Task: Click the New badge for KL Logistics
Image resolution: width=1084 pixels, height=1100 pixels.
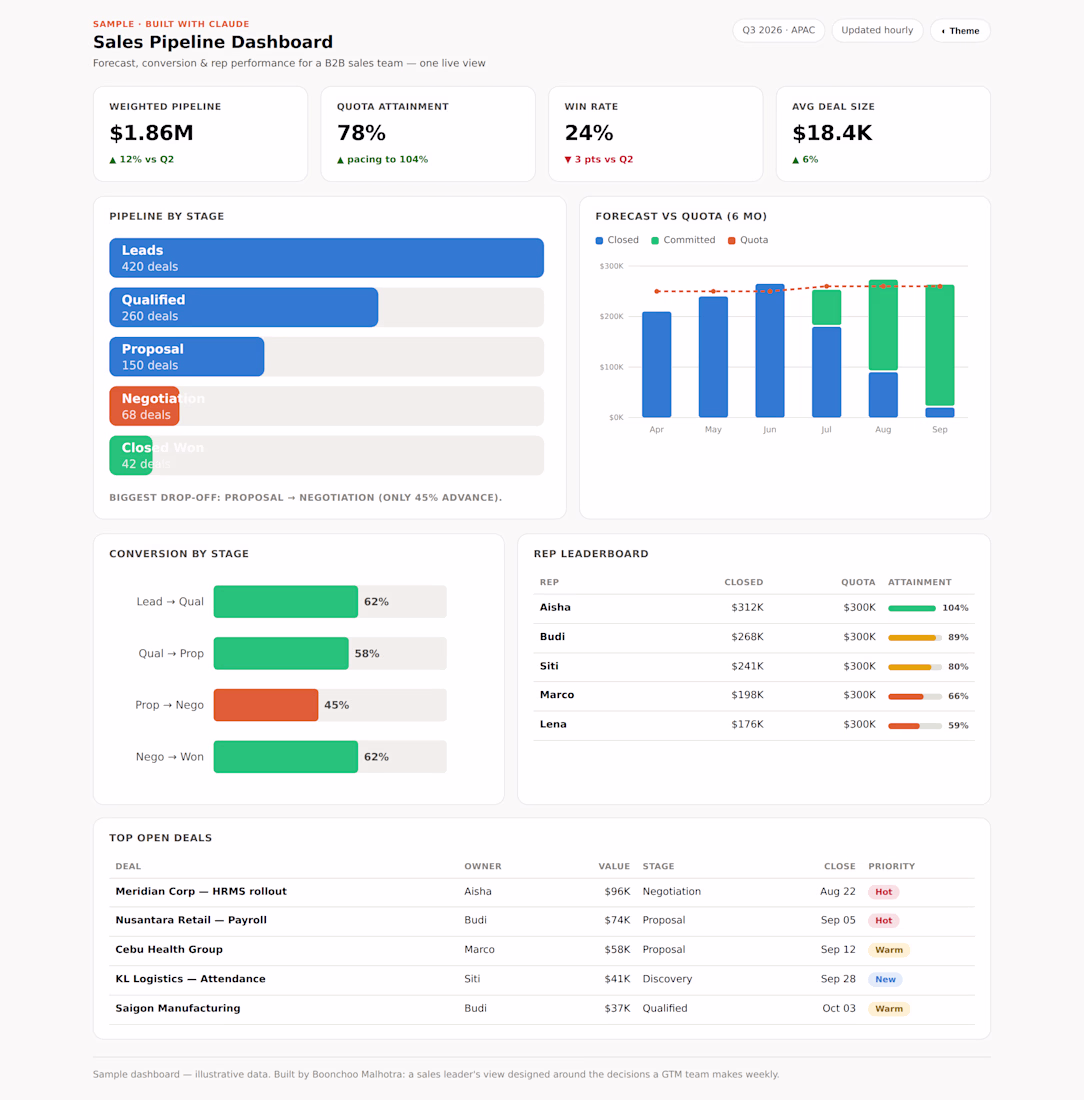Action: (885, 980)
